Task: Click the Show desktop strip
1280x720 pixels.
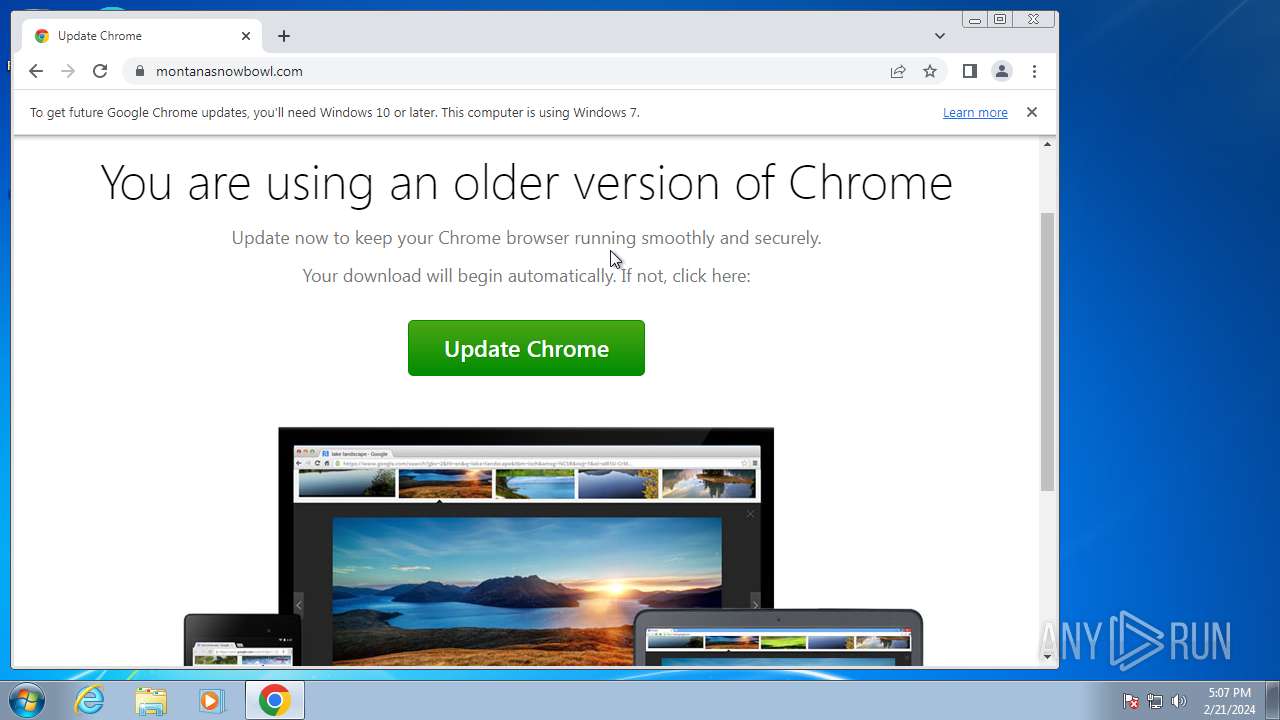Action: [x=1272, y=700]
